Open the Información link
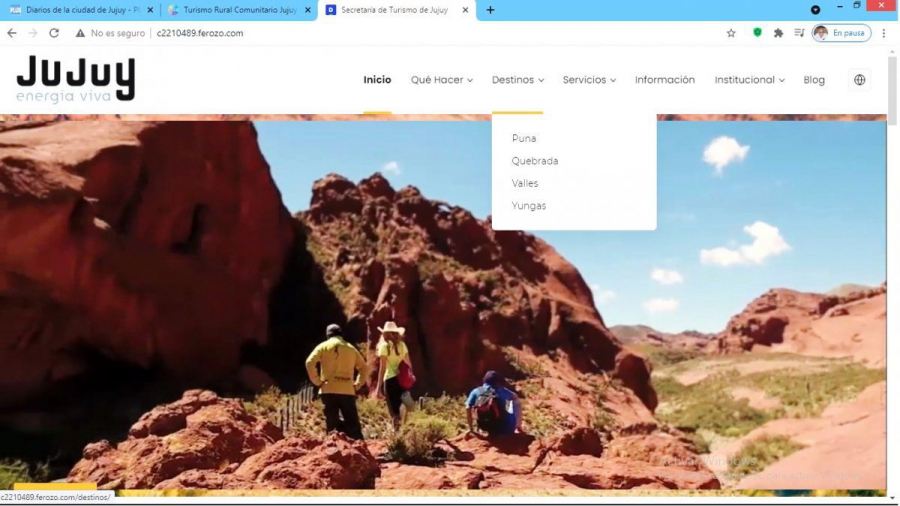 click(x=664, y=80)
